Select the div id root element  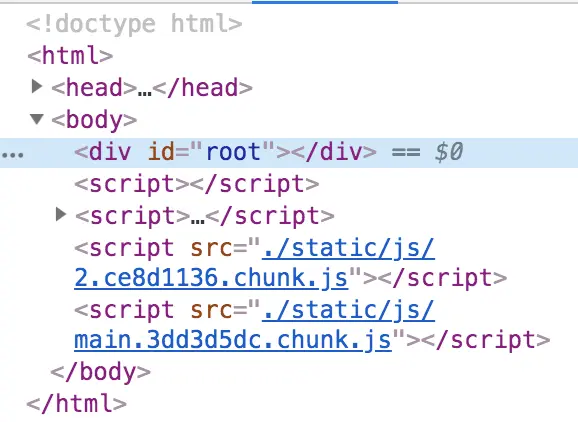[x=225, y=153]
